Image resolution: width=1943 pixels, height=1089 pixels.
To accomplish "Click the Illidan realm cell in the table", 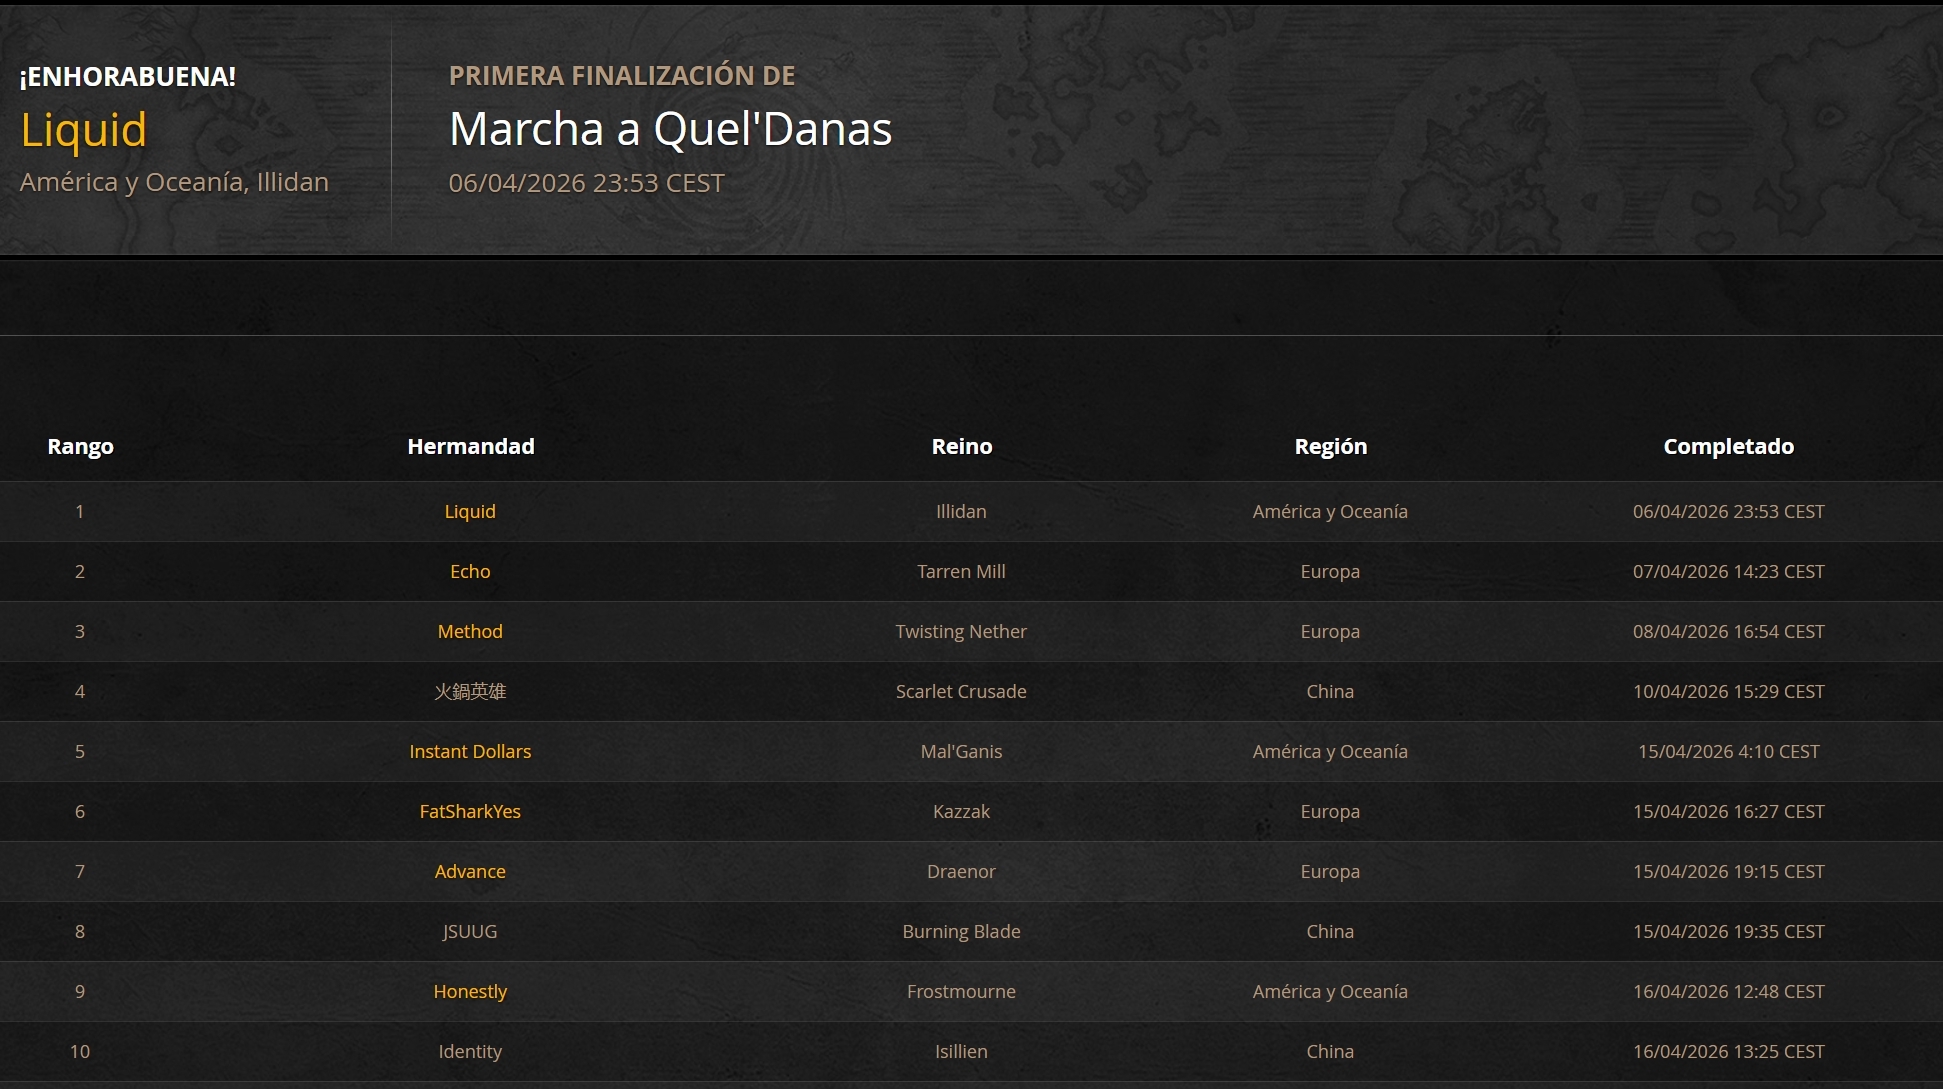I will click(x=961, y=512).
